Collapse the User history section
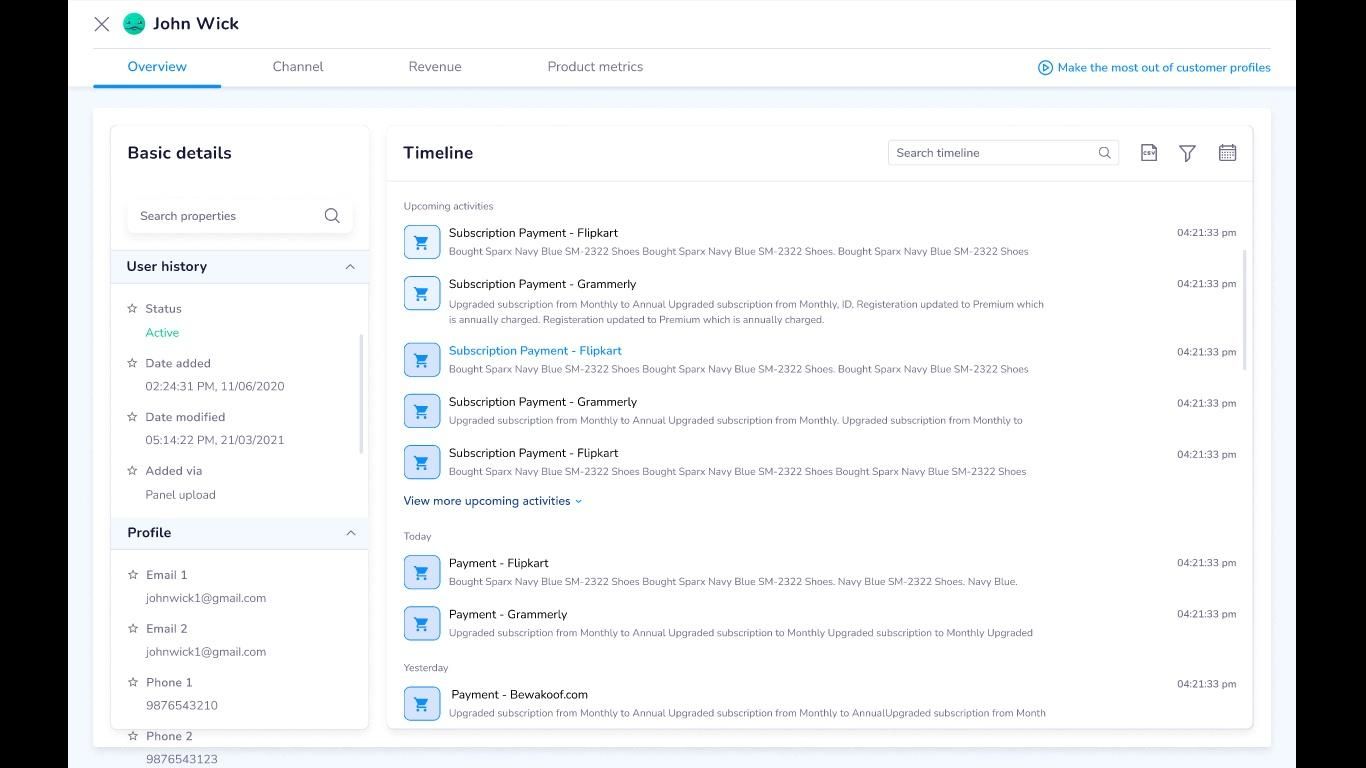This screenshot has height=768, width=1366. tap(350, 267)
